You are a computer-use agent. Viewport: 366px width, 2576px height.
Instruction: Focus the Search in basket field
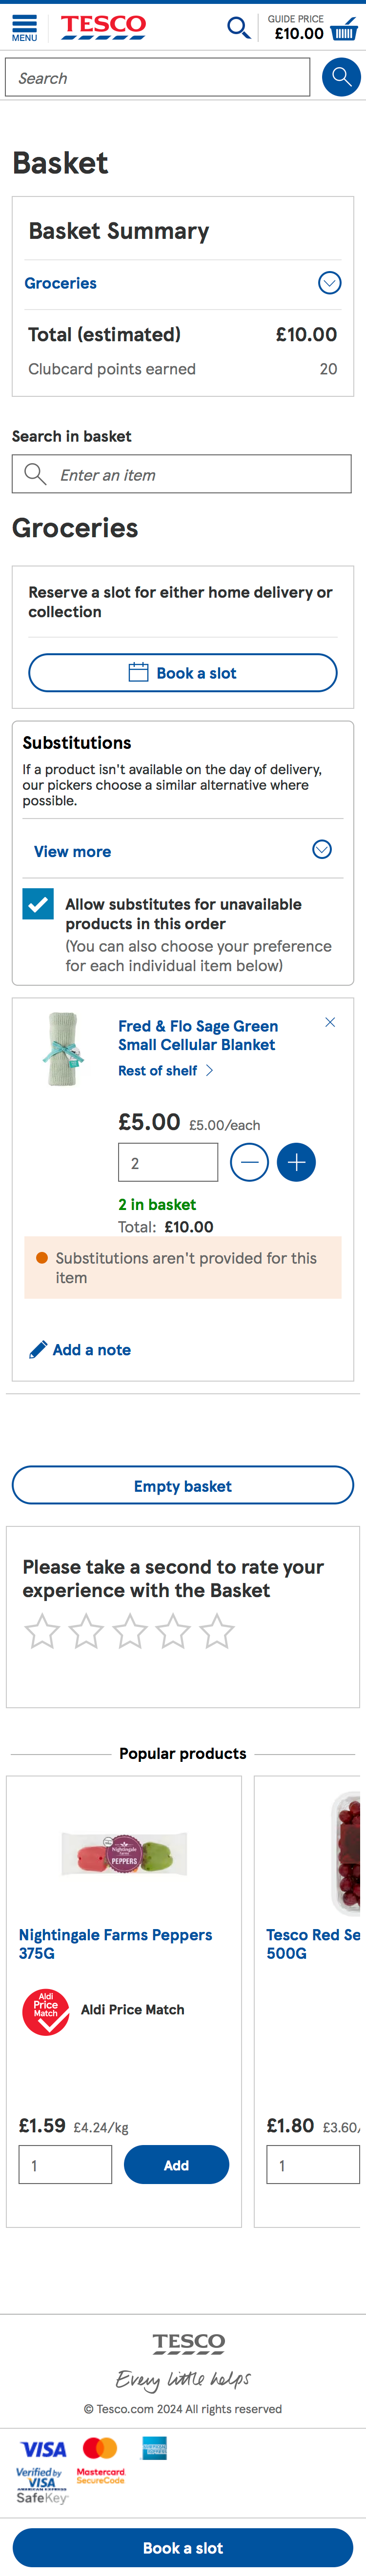182,475
